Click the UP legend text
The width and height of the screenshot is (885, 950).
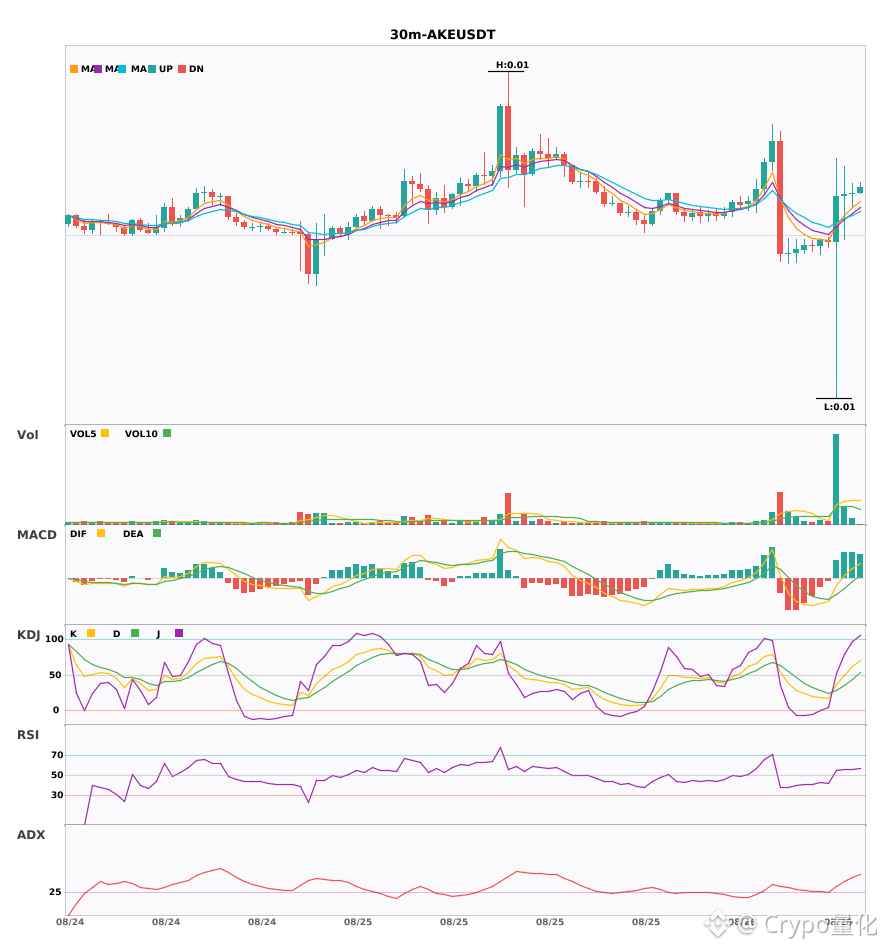point(166,69)
